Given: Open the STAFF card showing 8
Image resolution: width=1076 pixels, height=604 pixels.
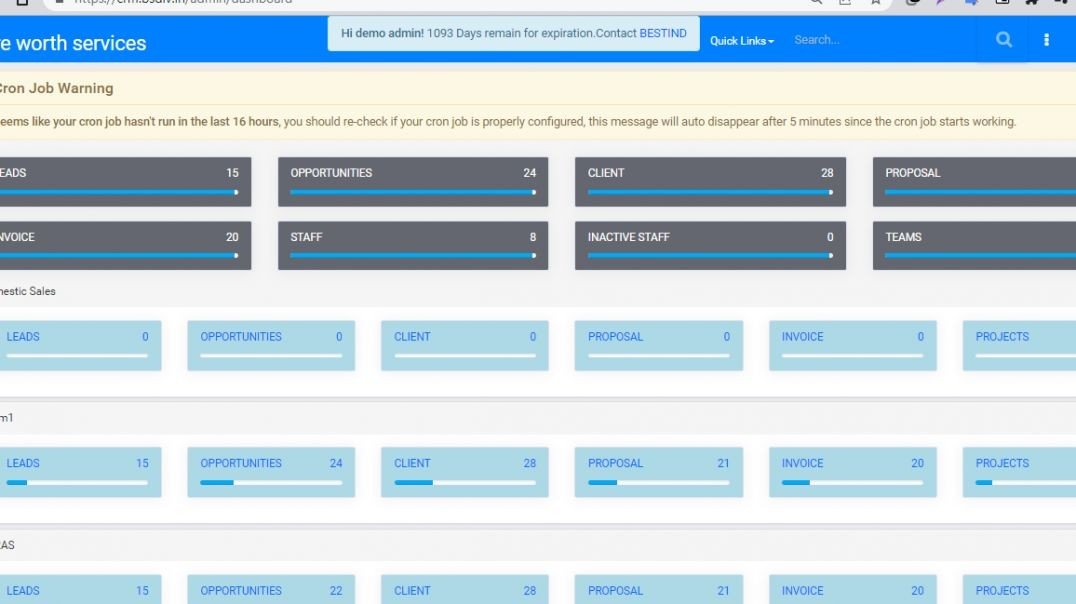Looking at the screenshot, I should point(413,245).
